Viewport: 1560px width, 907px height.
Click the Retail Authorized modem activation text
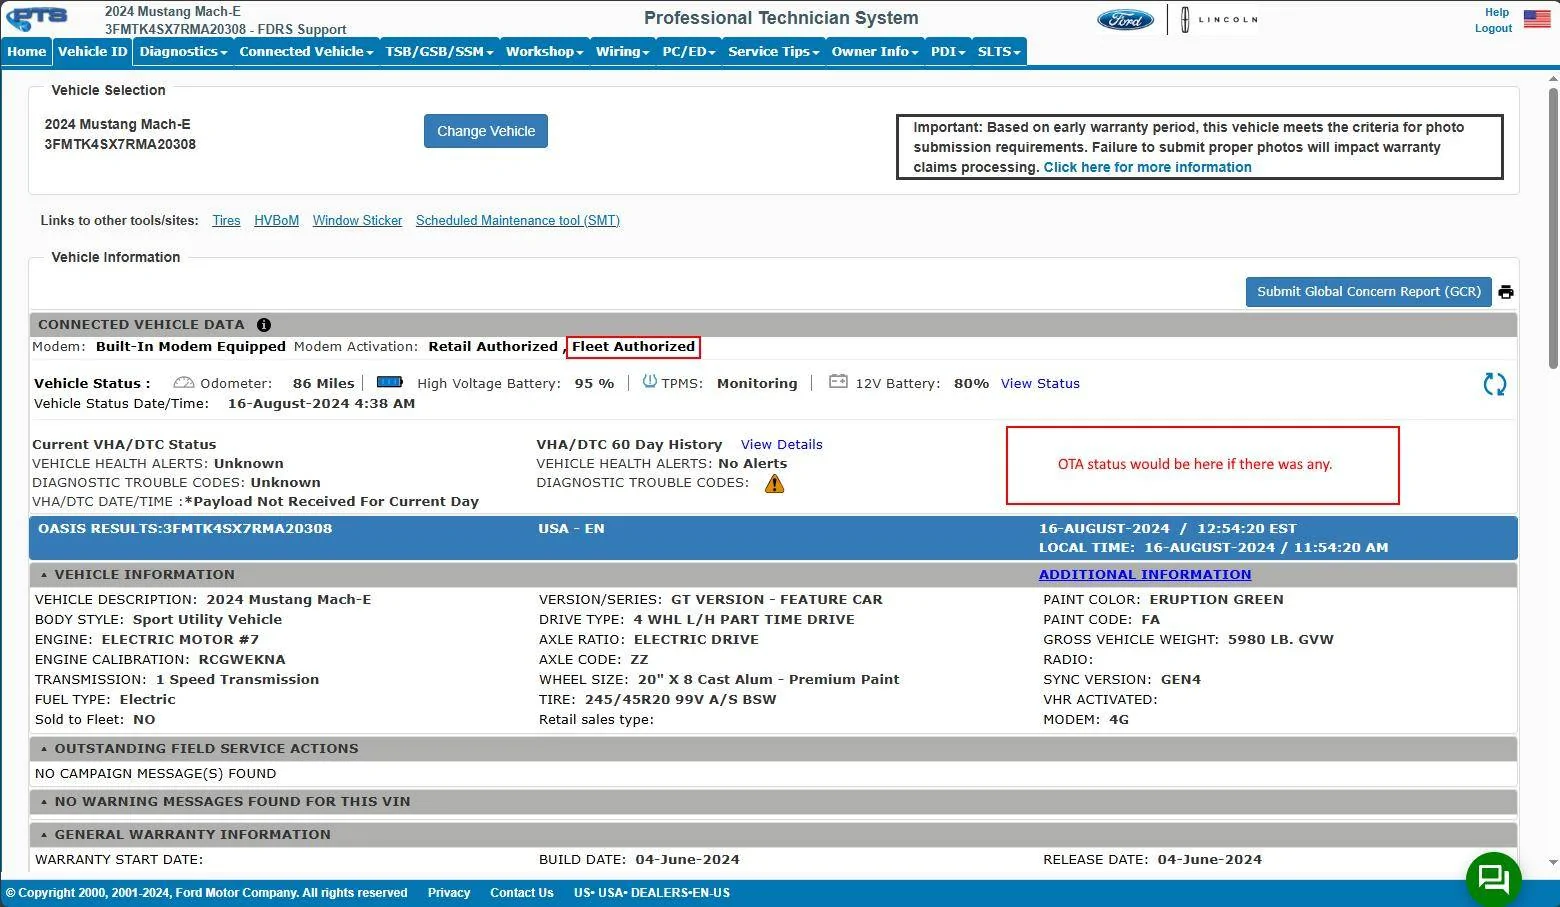[x=493, y=347]
